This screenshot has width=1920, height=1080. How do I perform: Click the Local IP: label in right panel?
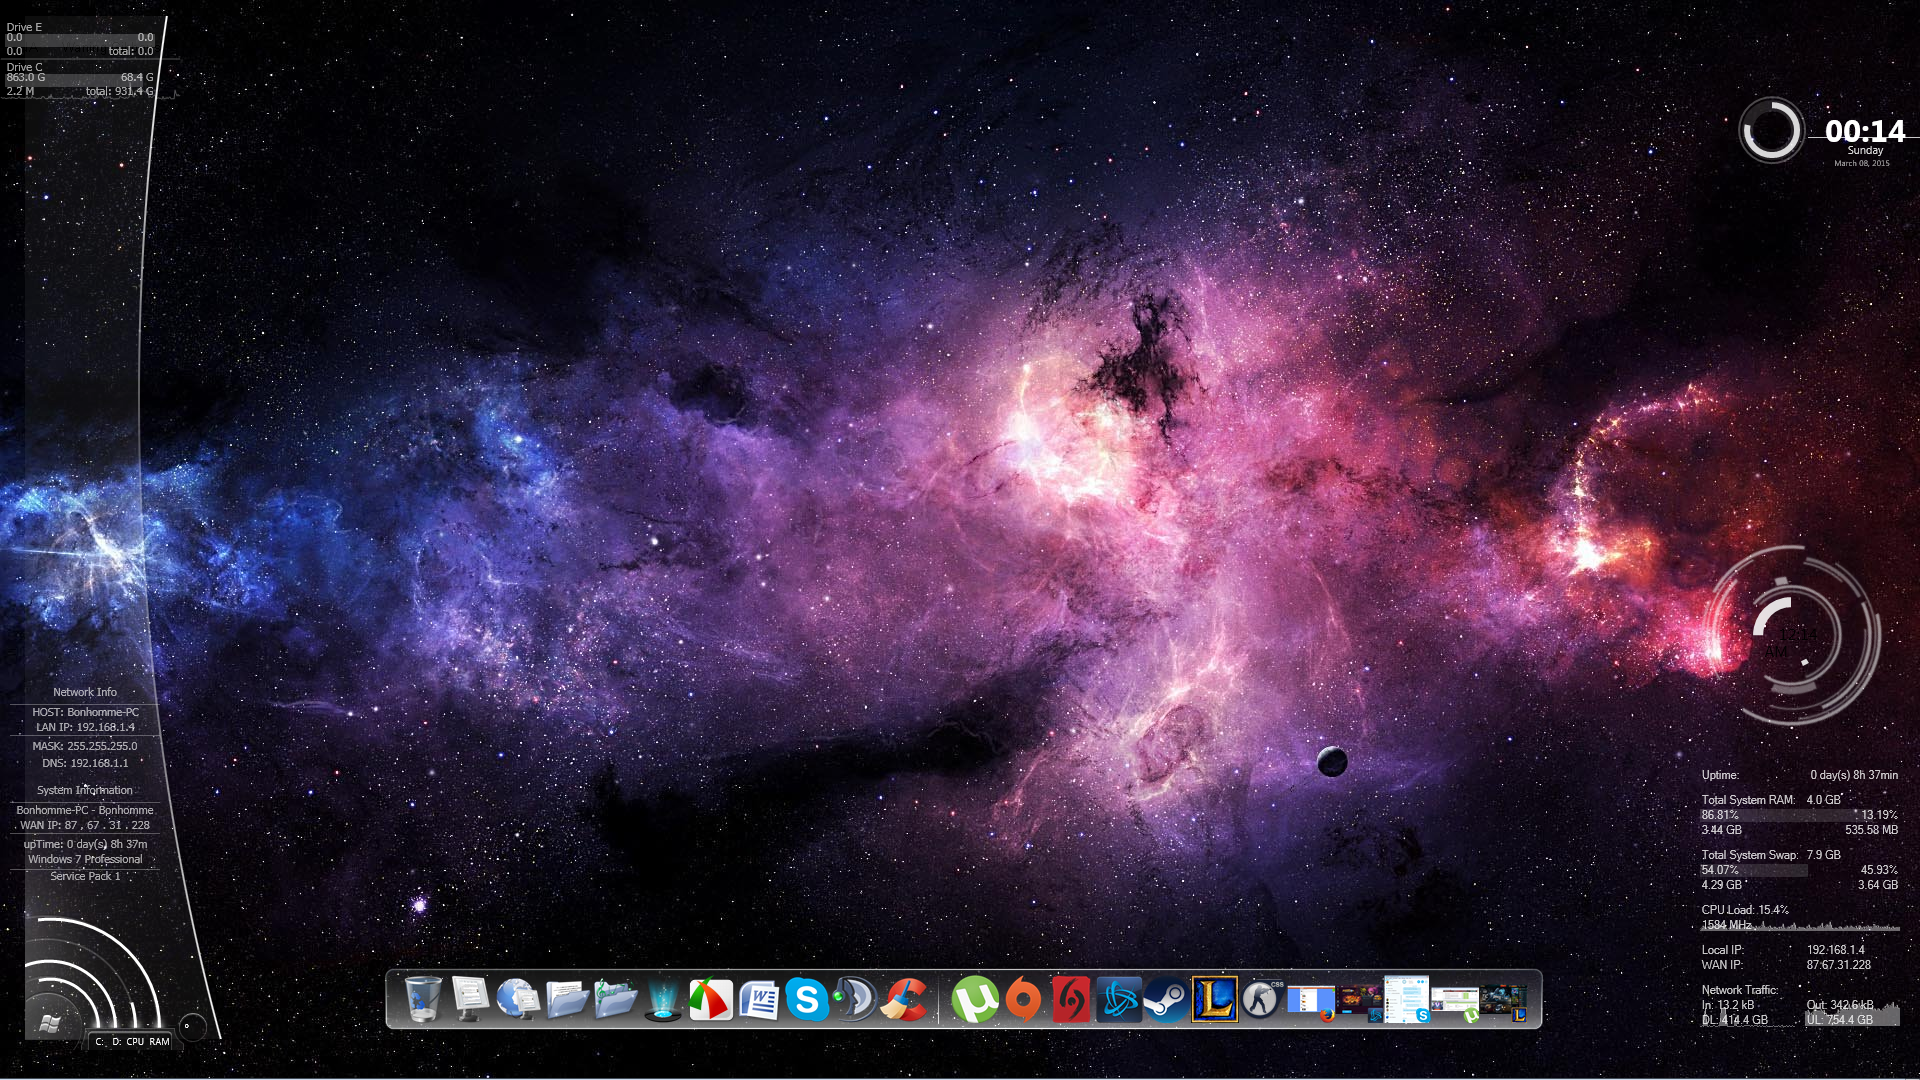(1722, 950)
